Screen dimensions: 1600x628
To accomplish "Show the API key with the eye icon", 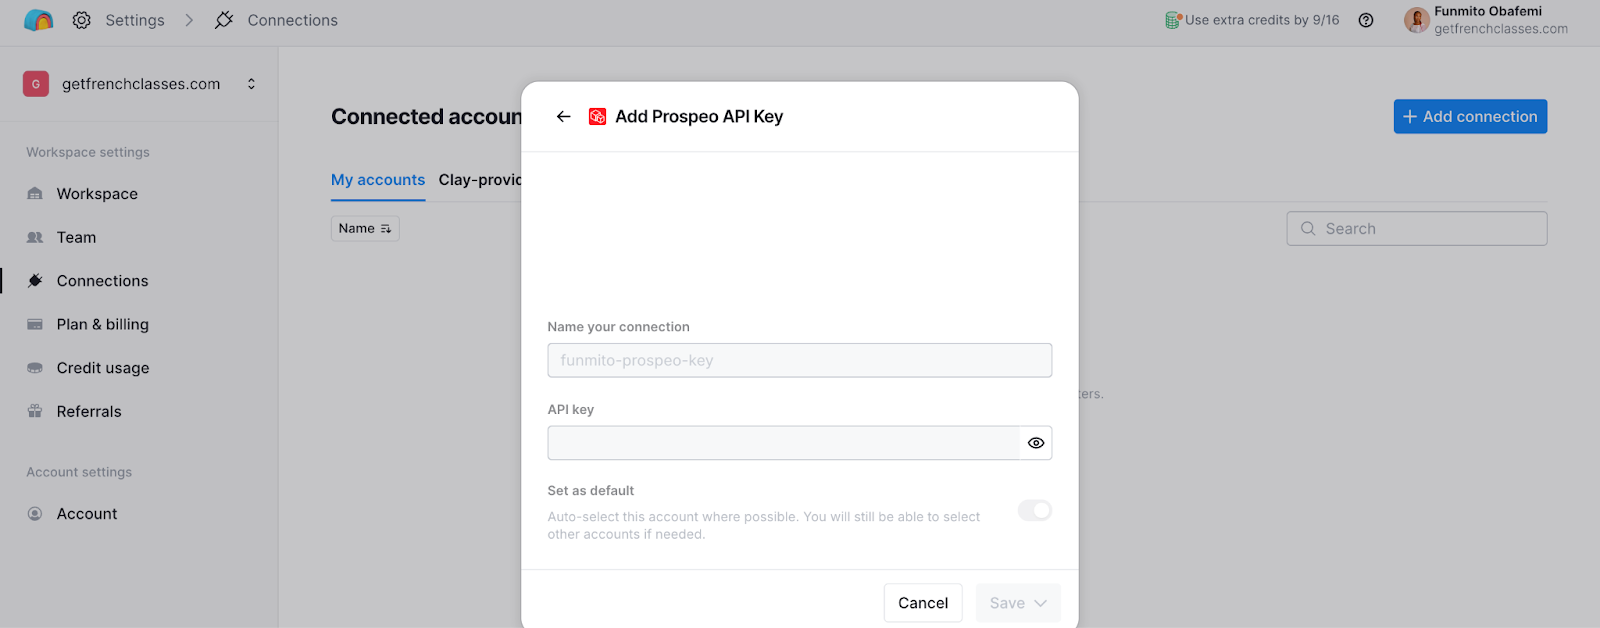I will pos(1036,443).
